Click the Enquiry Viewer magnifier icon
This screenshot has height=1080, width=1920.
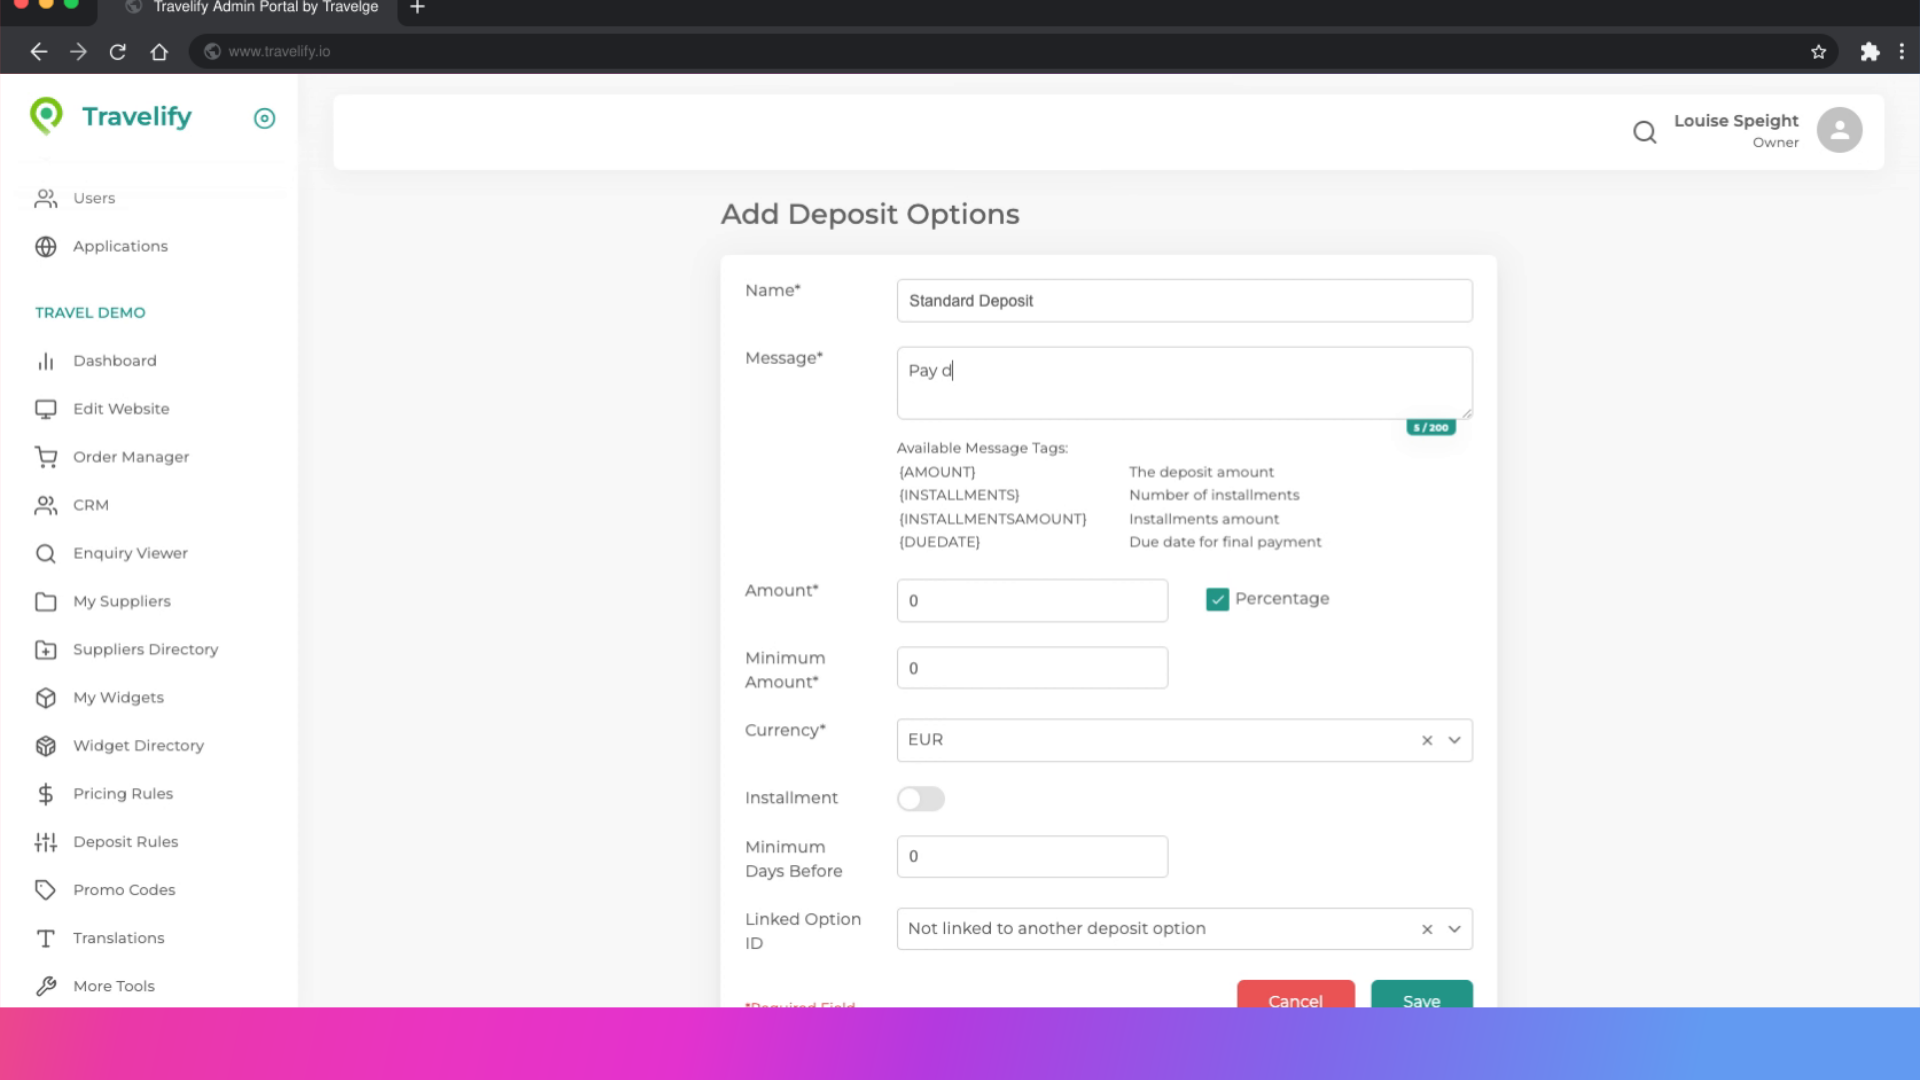[x=45, y=553]
